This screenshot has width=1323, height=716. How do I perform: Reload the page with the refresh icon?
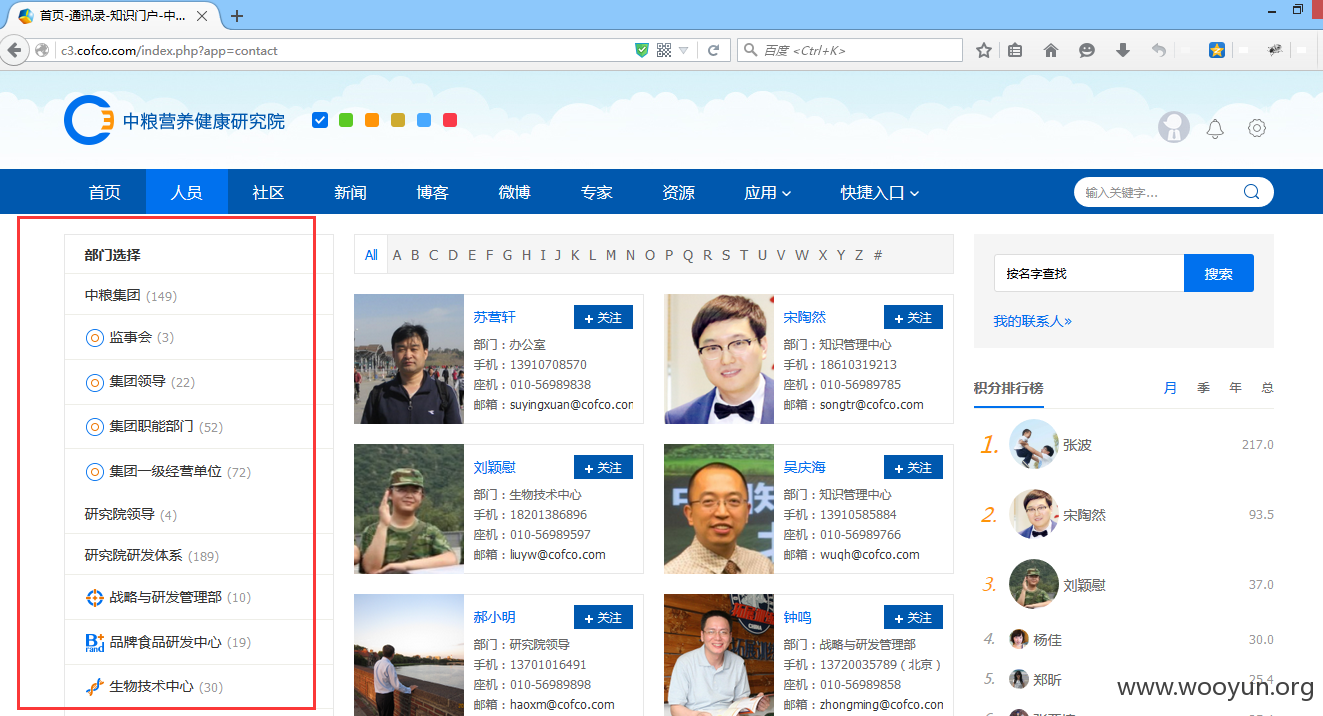tap(713, 50)
